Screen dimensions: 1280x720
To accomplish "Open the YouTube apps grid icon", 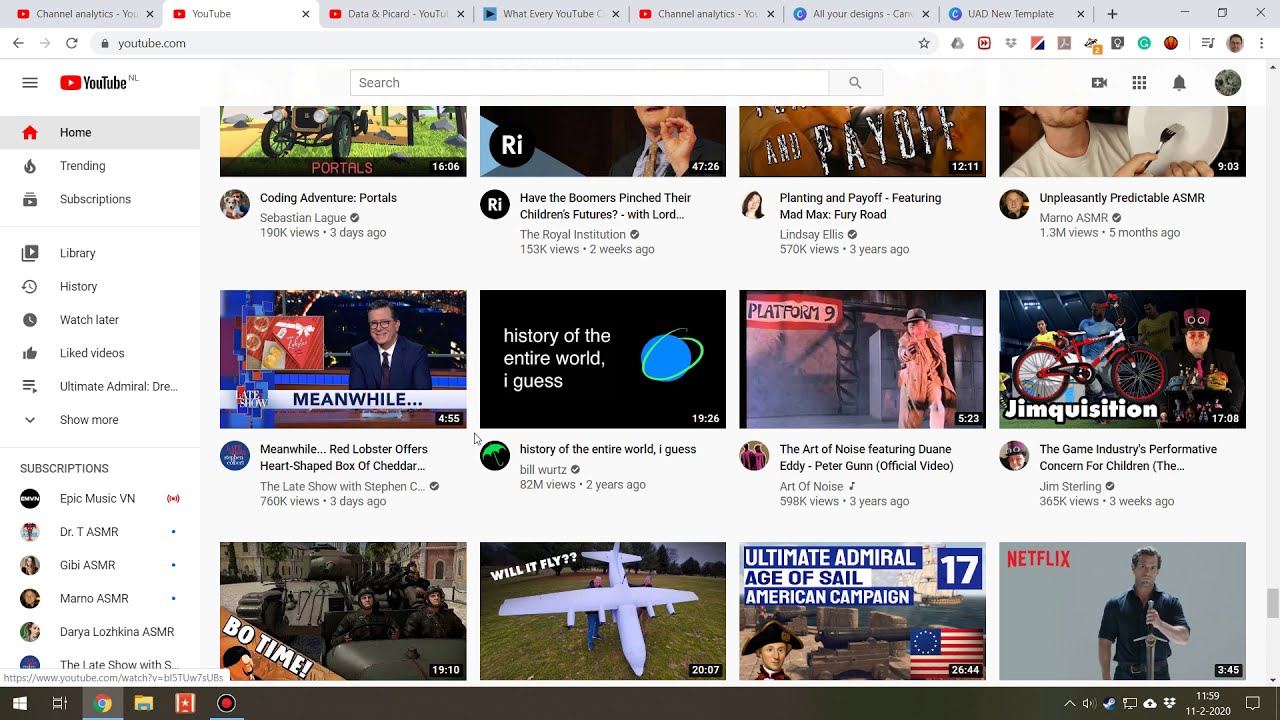I will click(x=1139, y=83).
